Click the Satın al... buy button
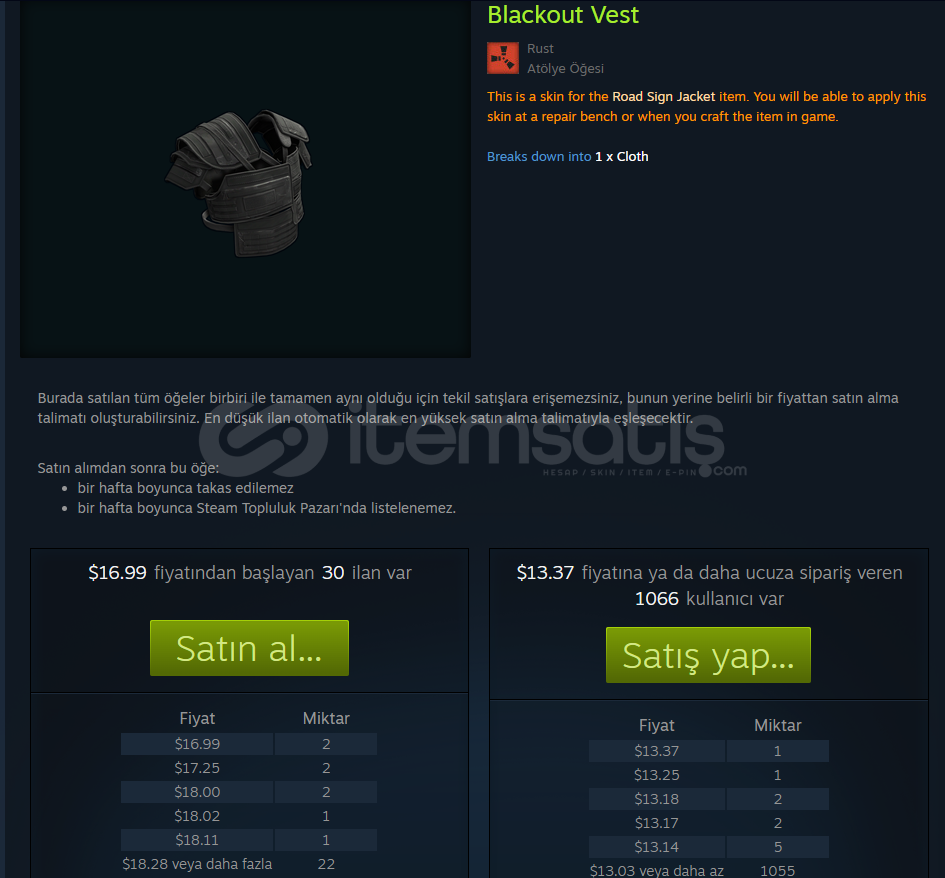This screenshot has width=945, height=878. (250, 648)
